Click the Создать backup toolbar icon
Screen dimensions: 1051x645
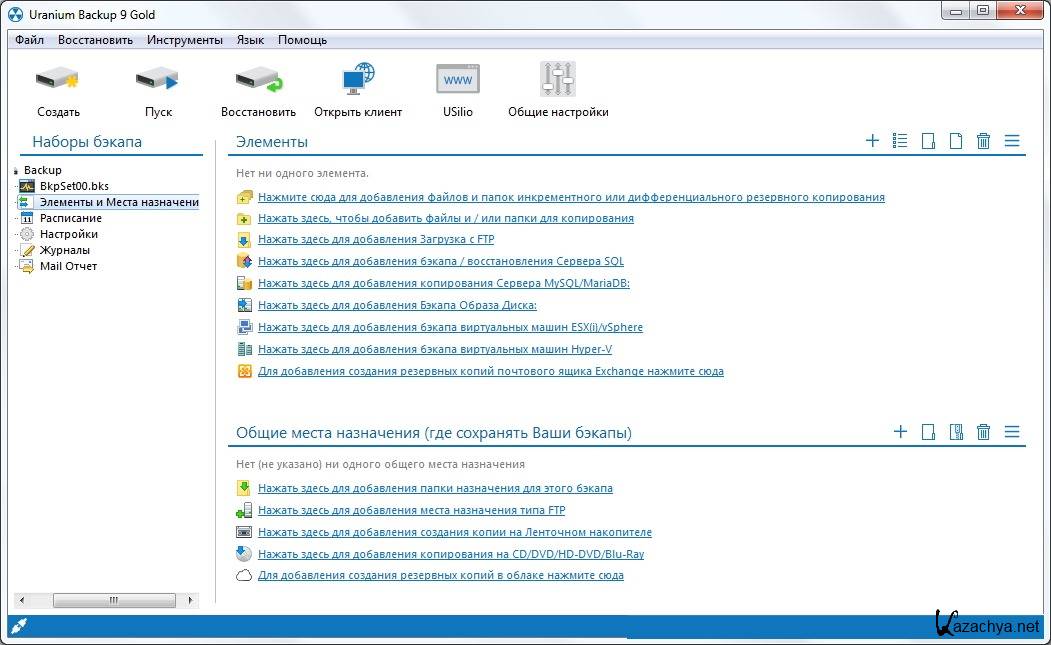(58, 80)
